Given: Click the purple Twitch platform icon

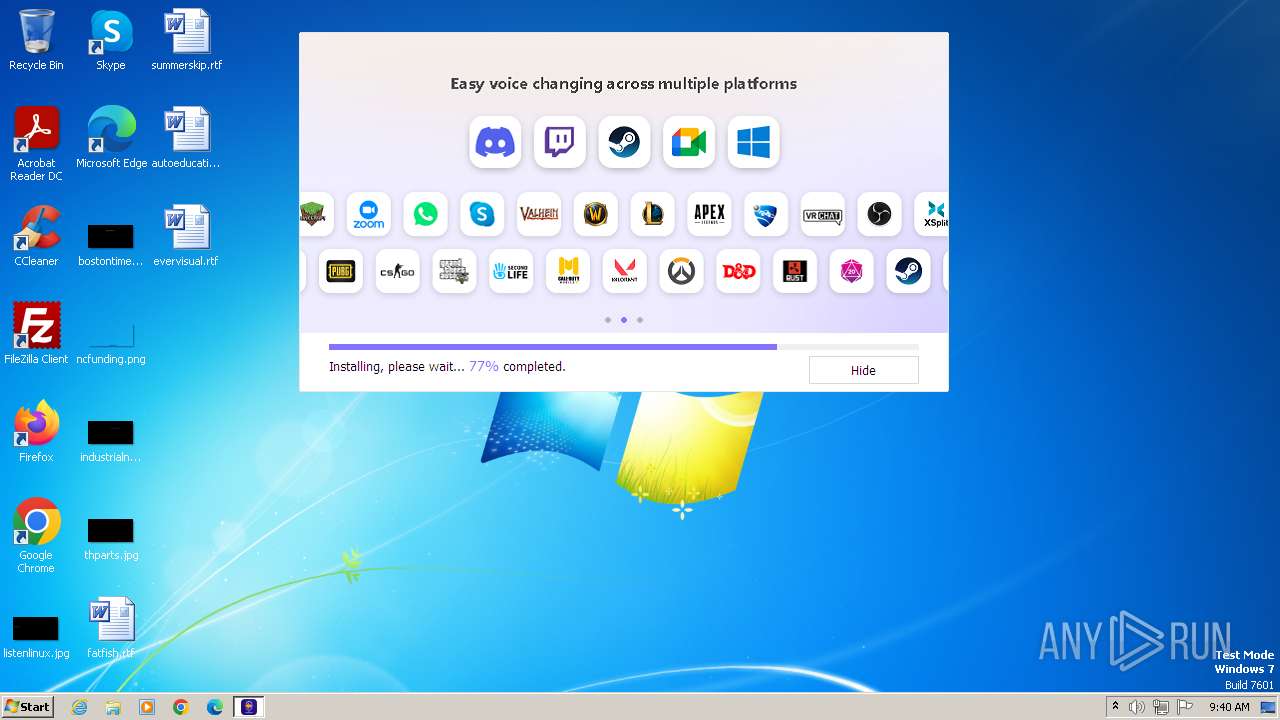Looking at the screenshot, I should [x=560, y=142].
